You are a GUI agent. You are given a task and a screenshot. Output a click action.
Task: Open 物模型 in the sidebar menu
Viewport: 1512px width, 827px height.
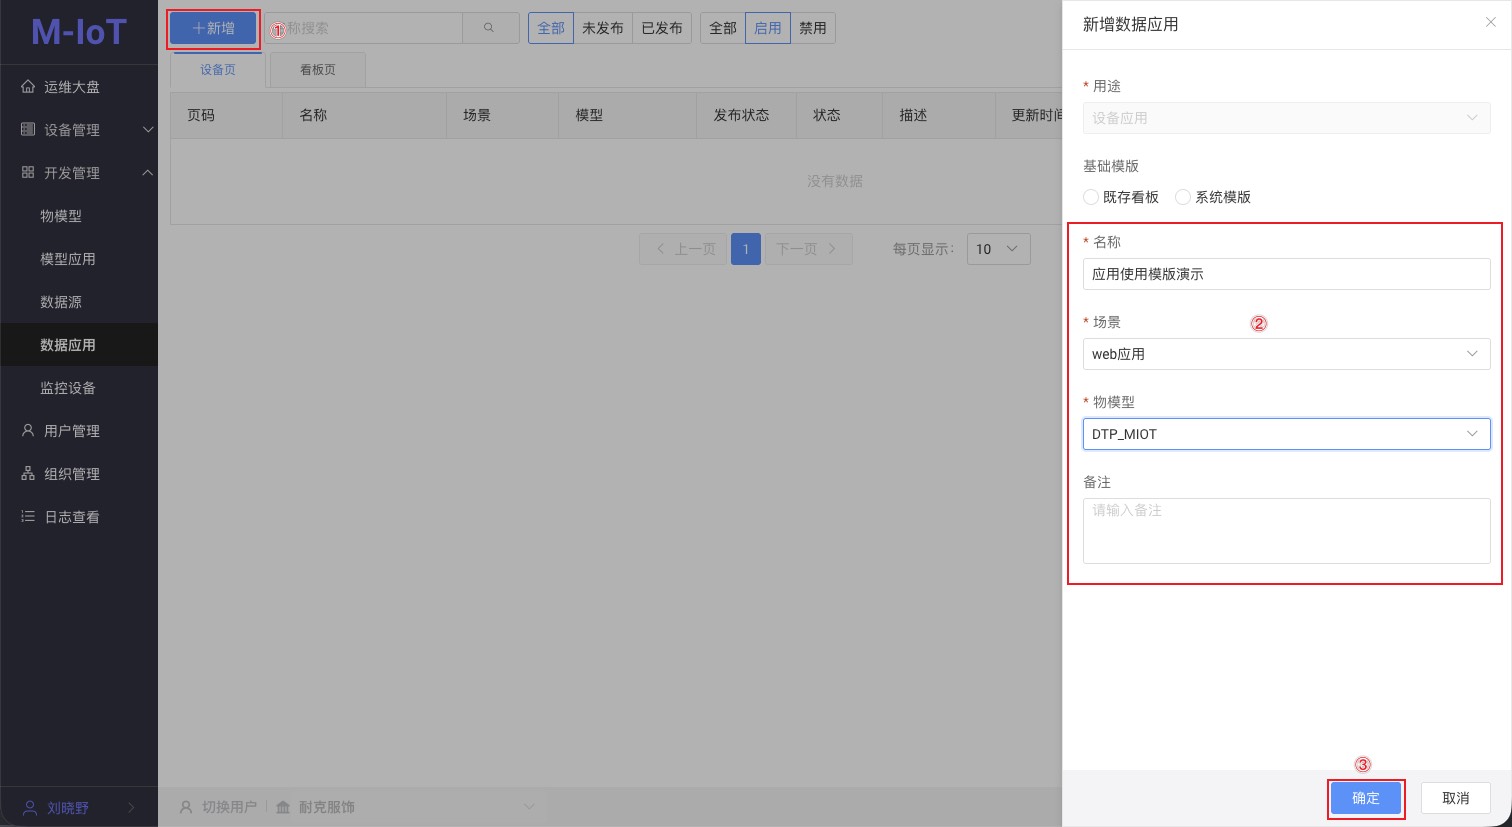[61, 216]
